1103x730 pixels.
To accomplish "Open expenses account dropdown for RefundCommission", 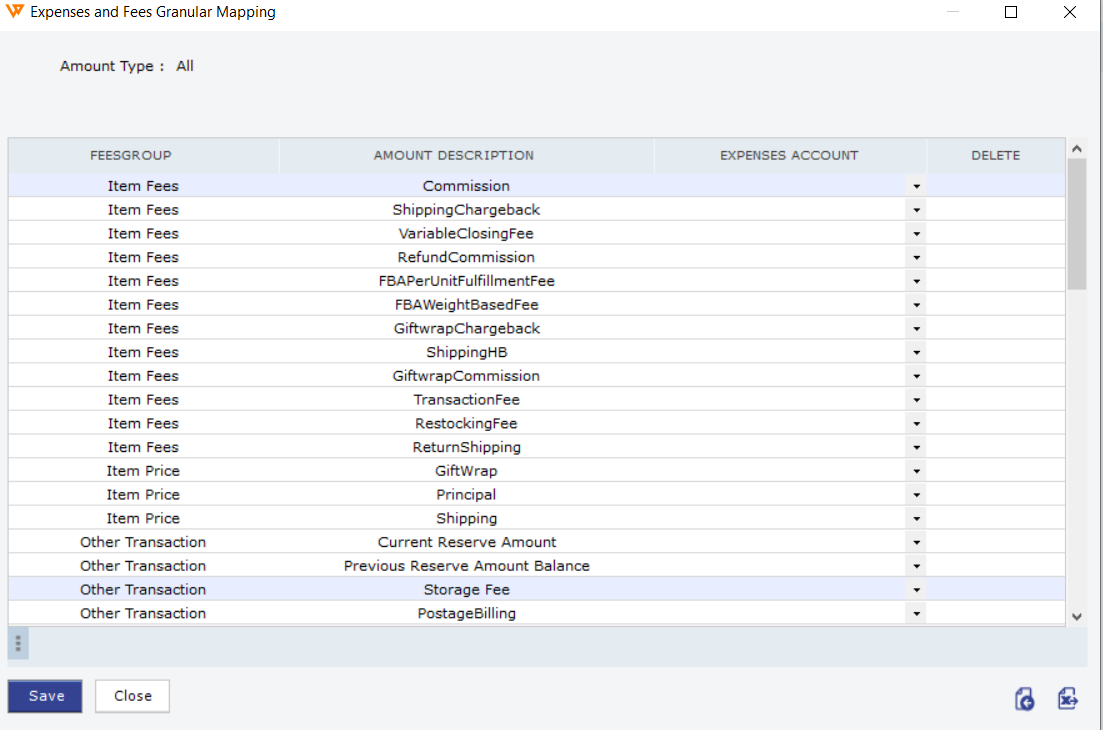I will click(x=917, y=257).
